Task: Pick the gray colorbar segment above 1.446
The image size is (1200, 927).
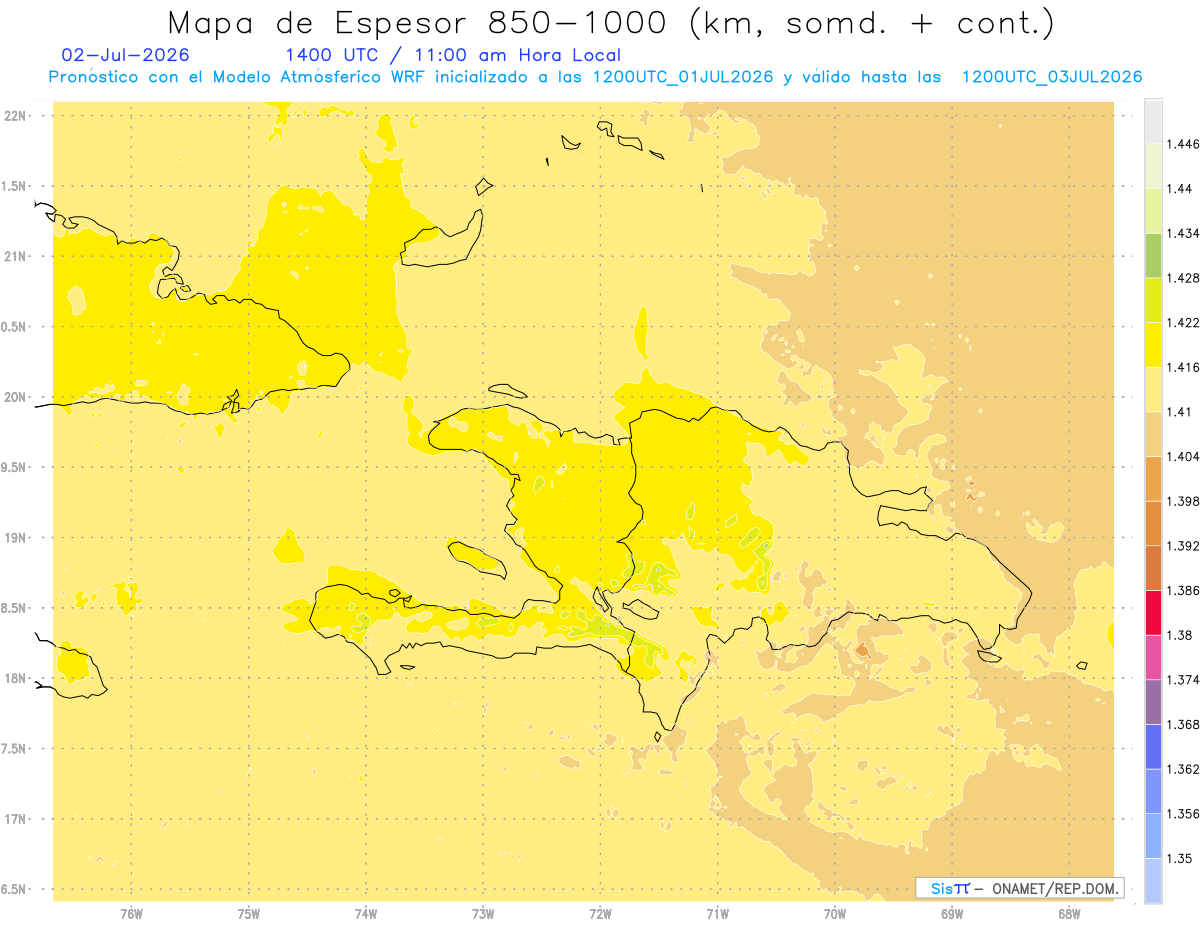Action: point(1153,121)
